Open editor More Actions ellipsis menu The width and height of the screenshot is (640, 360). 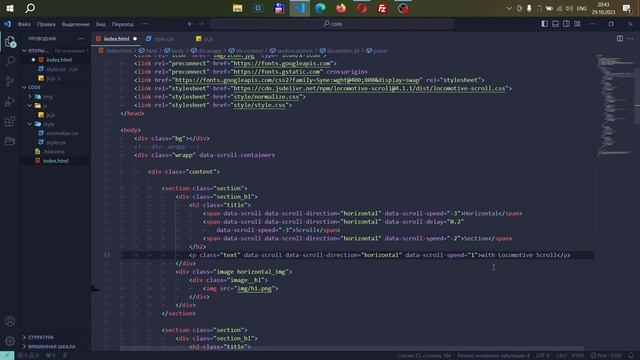point(631,38)
